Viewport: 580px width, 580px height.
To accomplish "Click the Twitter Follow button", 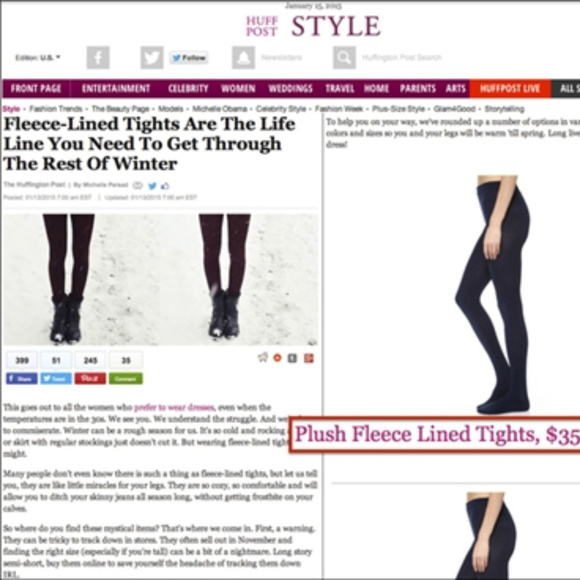I will (189, 57).
